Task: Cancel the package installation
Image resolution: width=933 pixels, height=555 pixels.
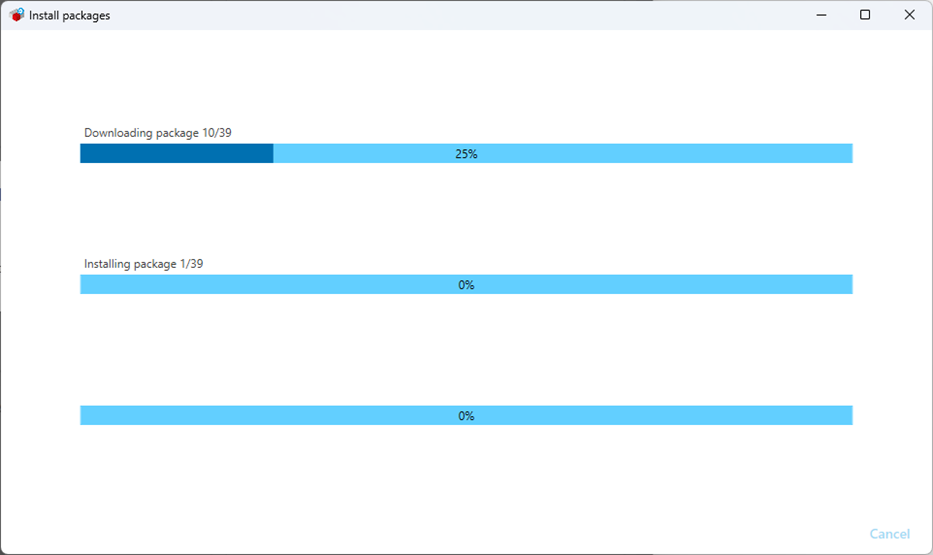Action: click(889, 534)
